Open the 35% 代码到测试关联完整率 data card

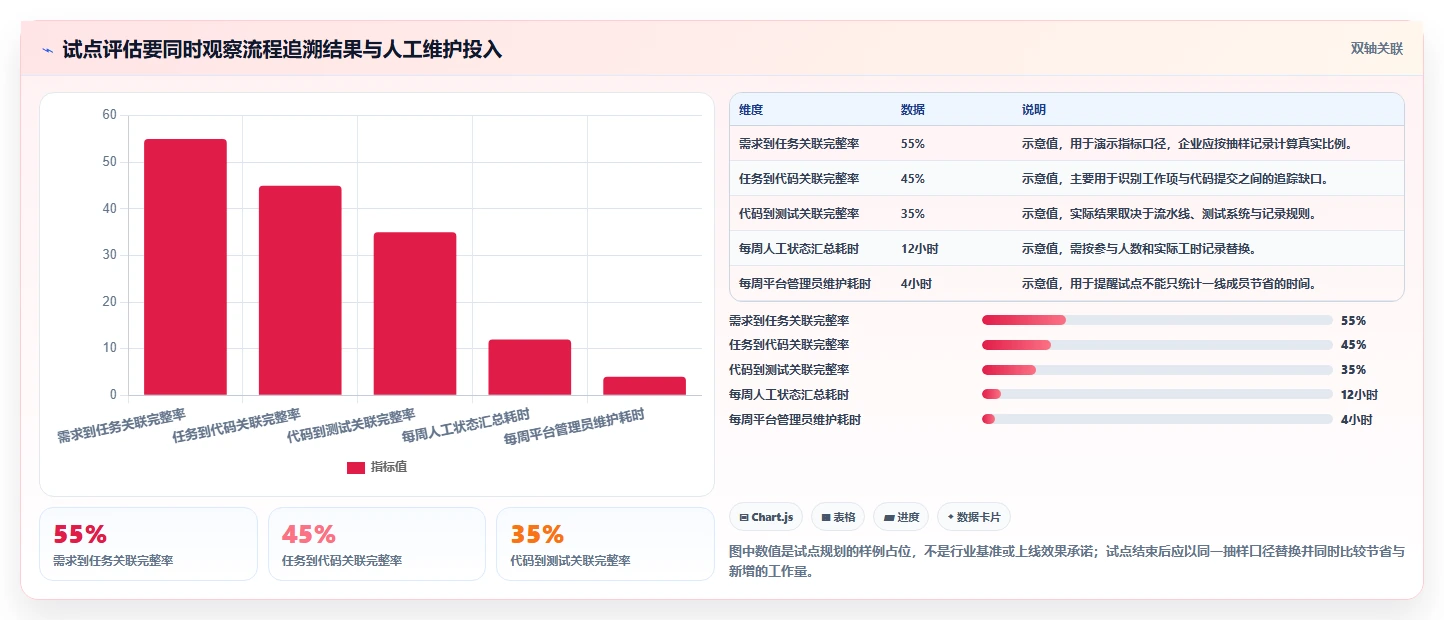pos(605,544)
